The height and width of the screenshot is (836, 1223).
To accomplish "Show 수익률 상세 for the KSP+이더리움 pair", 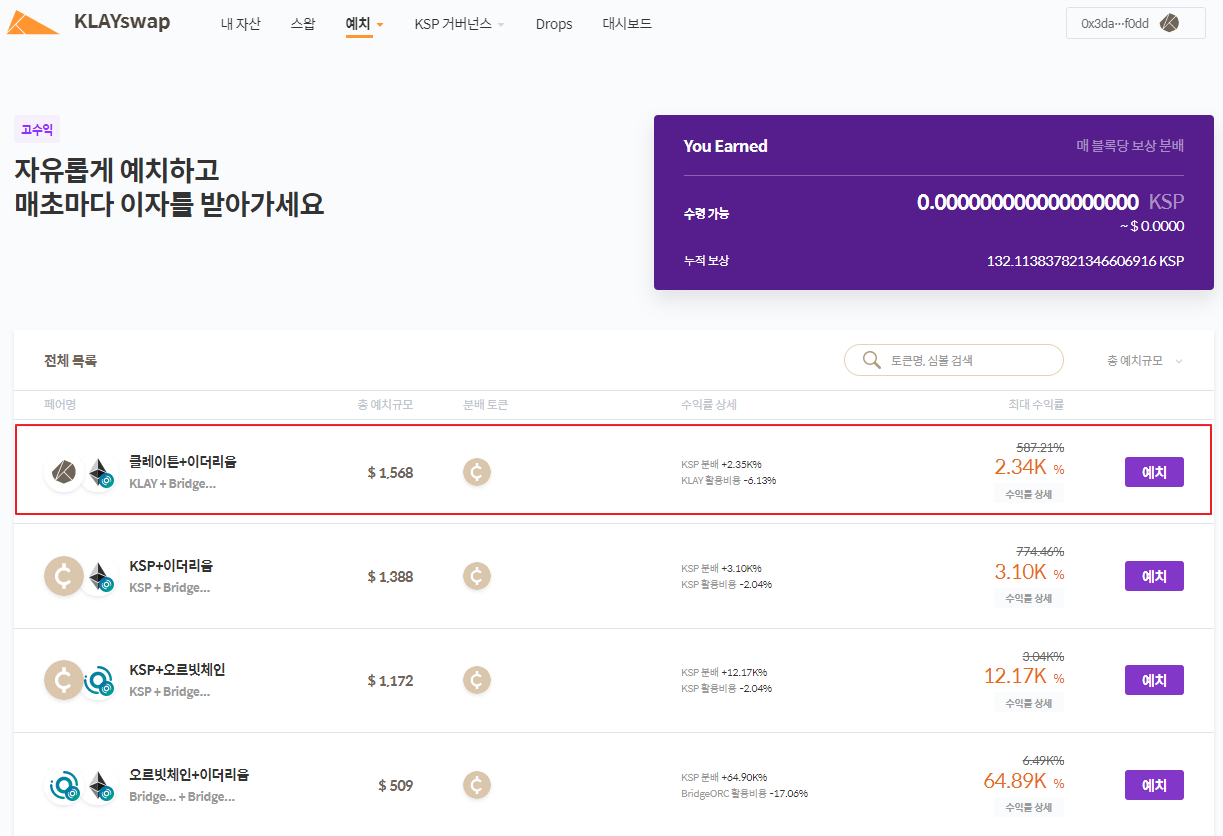I will coord(1028,598).
